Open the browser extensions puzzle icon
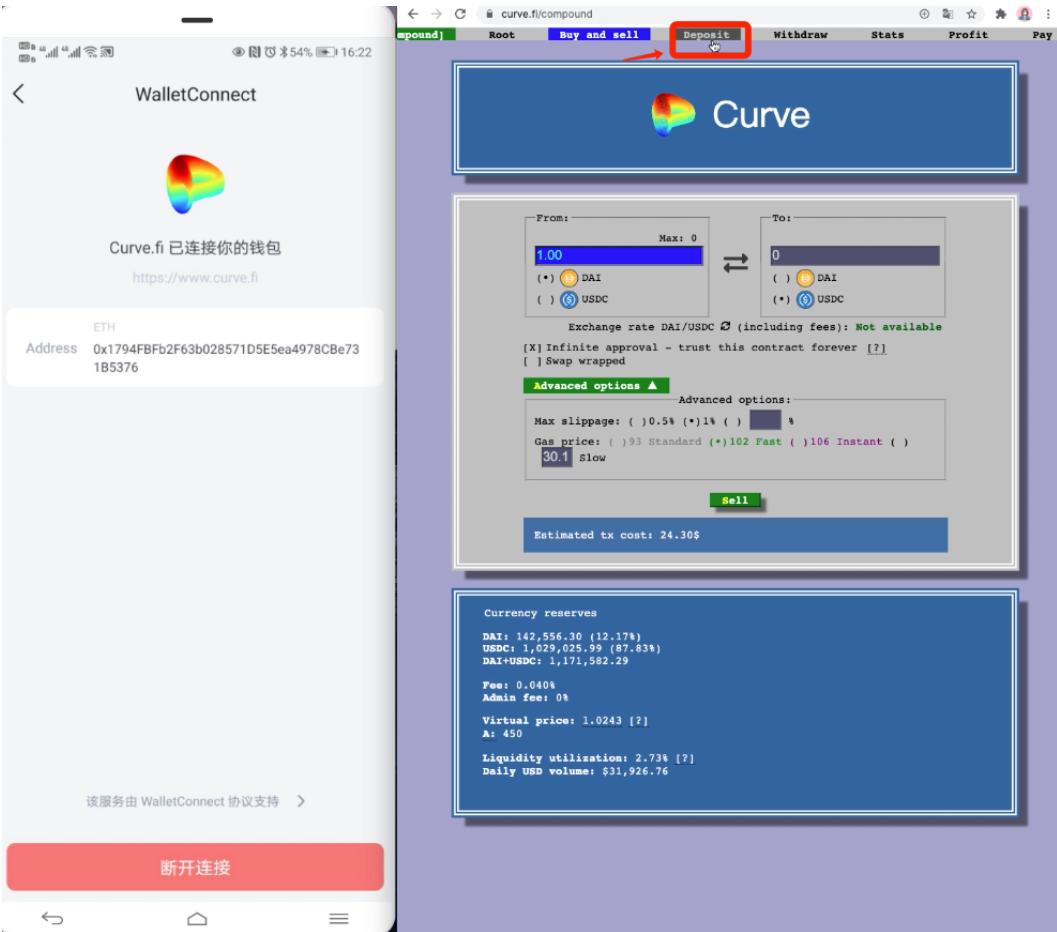This screenshot has height=932, width=1057. click(998, 14)
